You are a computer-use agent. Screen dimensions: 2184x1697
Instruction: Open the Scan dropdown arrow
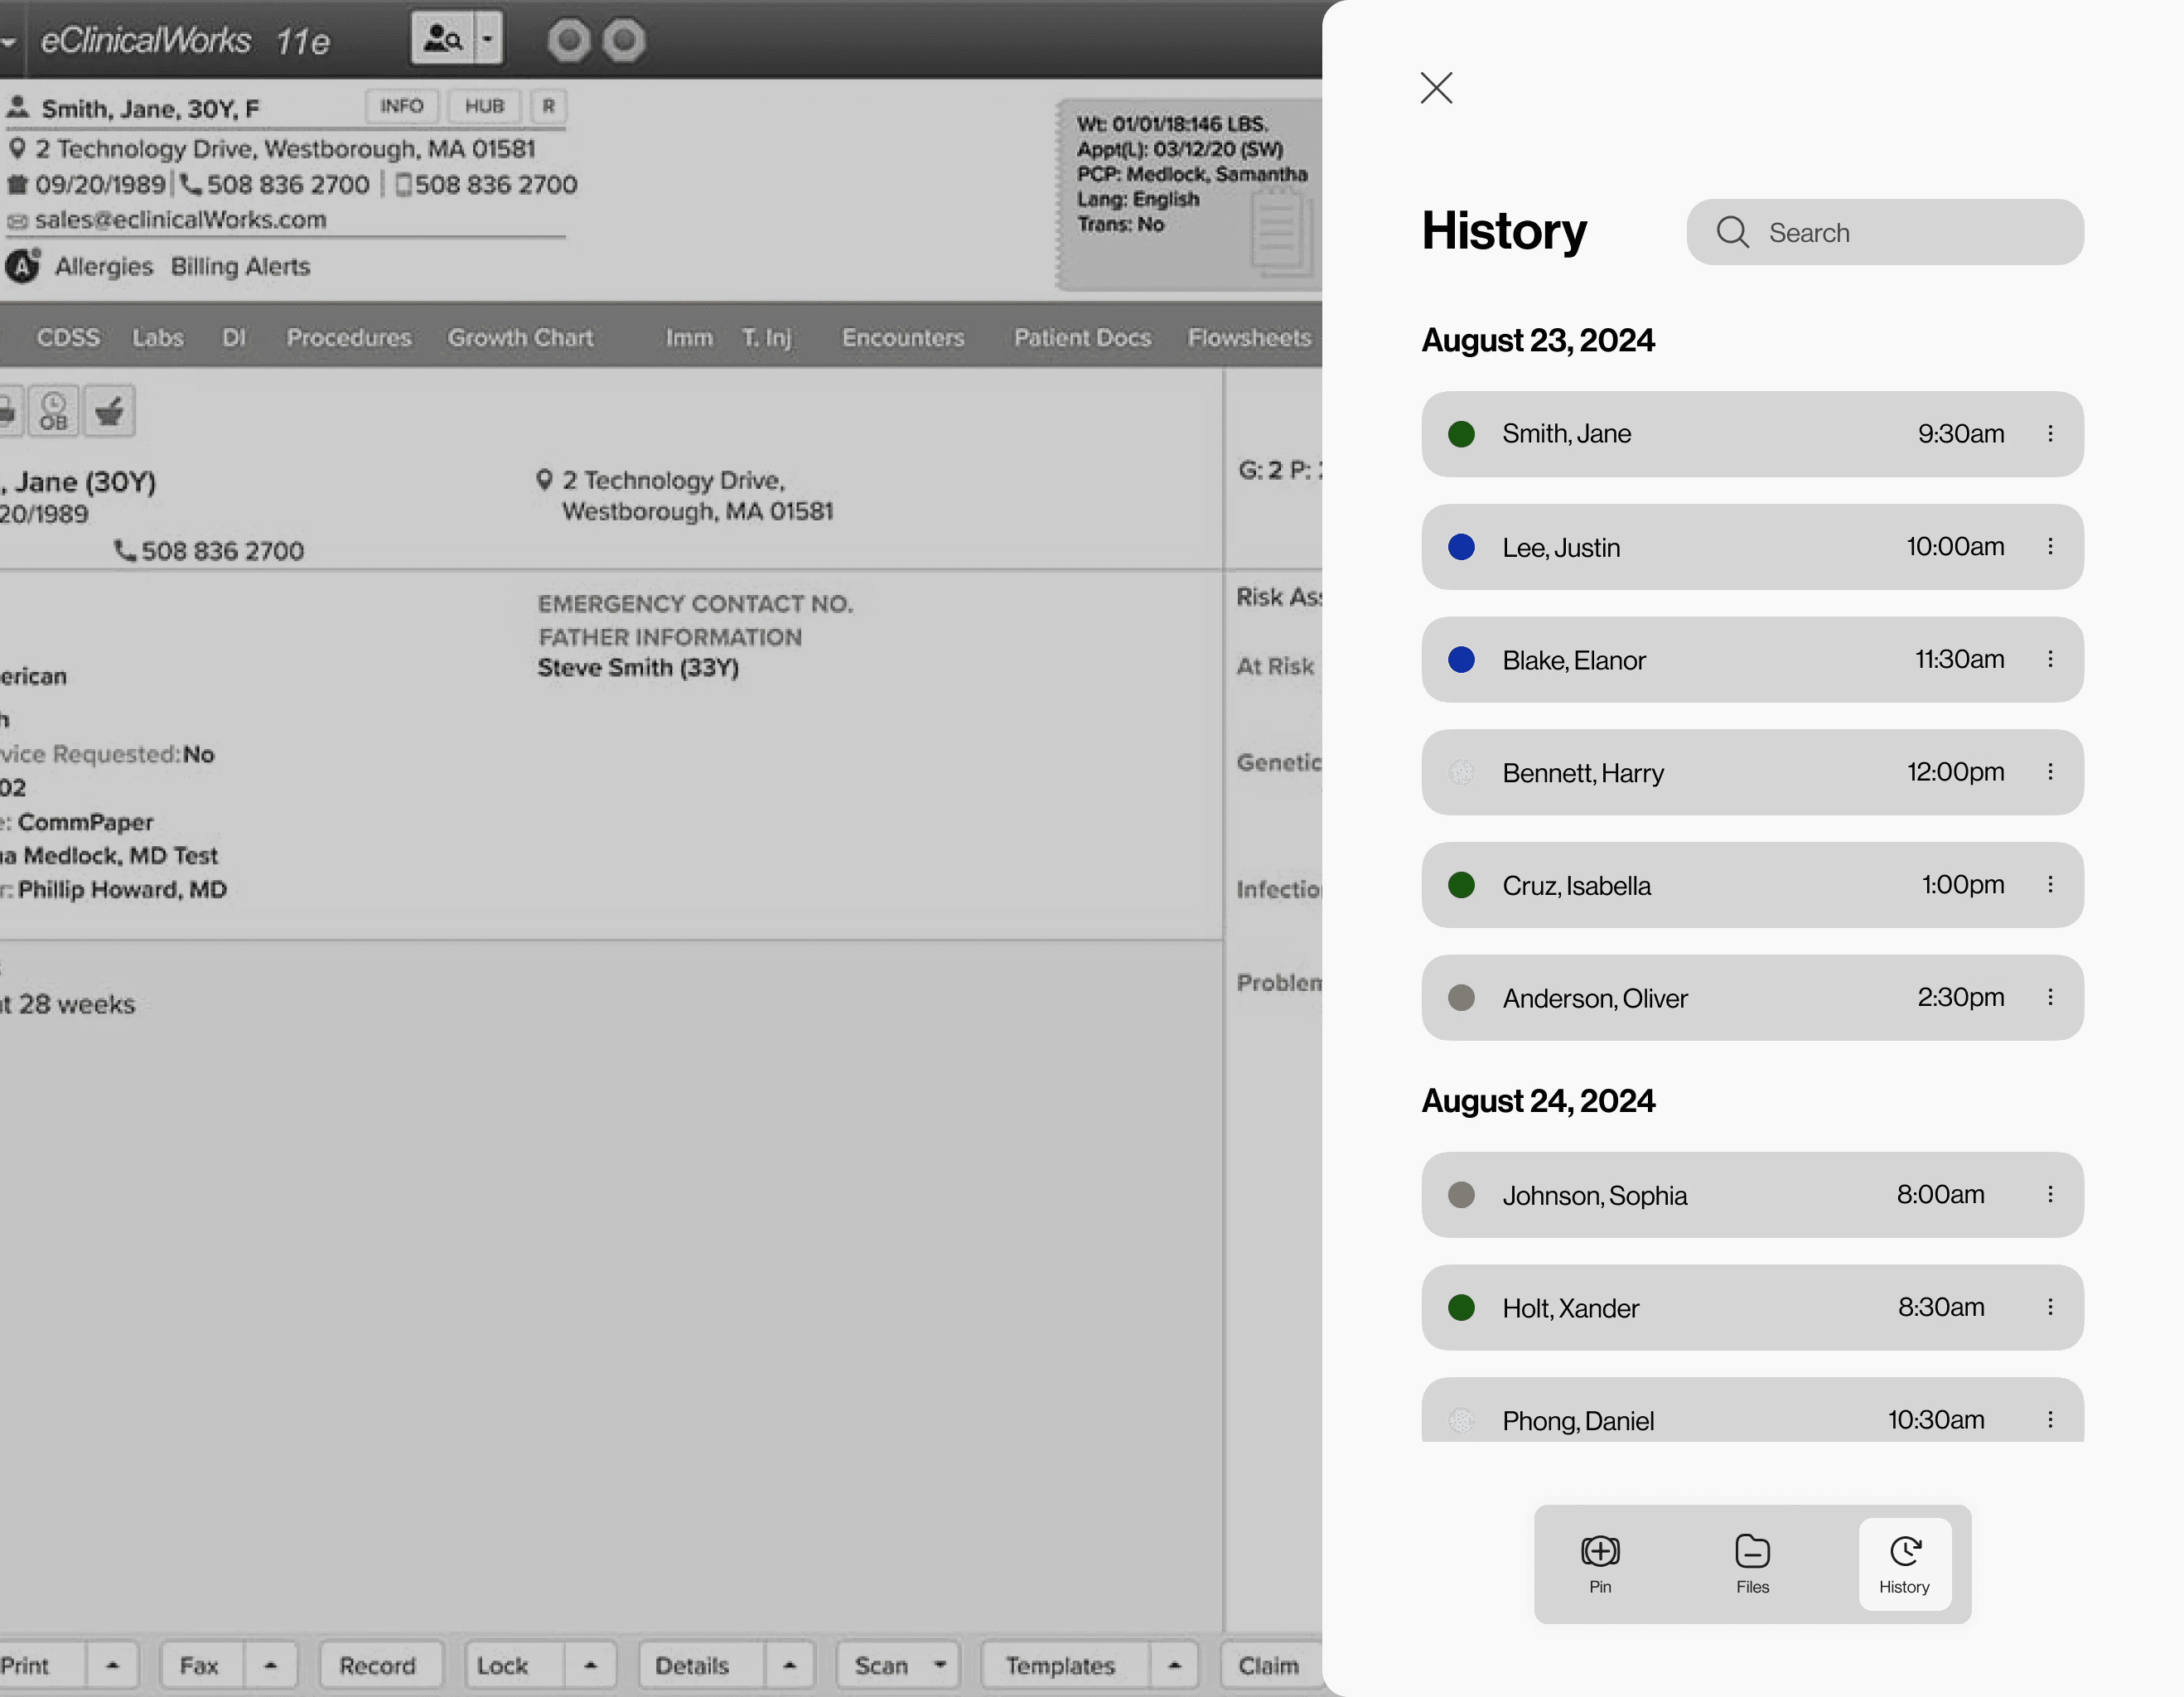pos(939,1665)
